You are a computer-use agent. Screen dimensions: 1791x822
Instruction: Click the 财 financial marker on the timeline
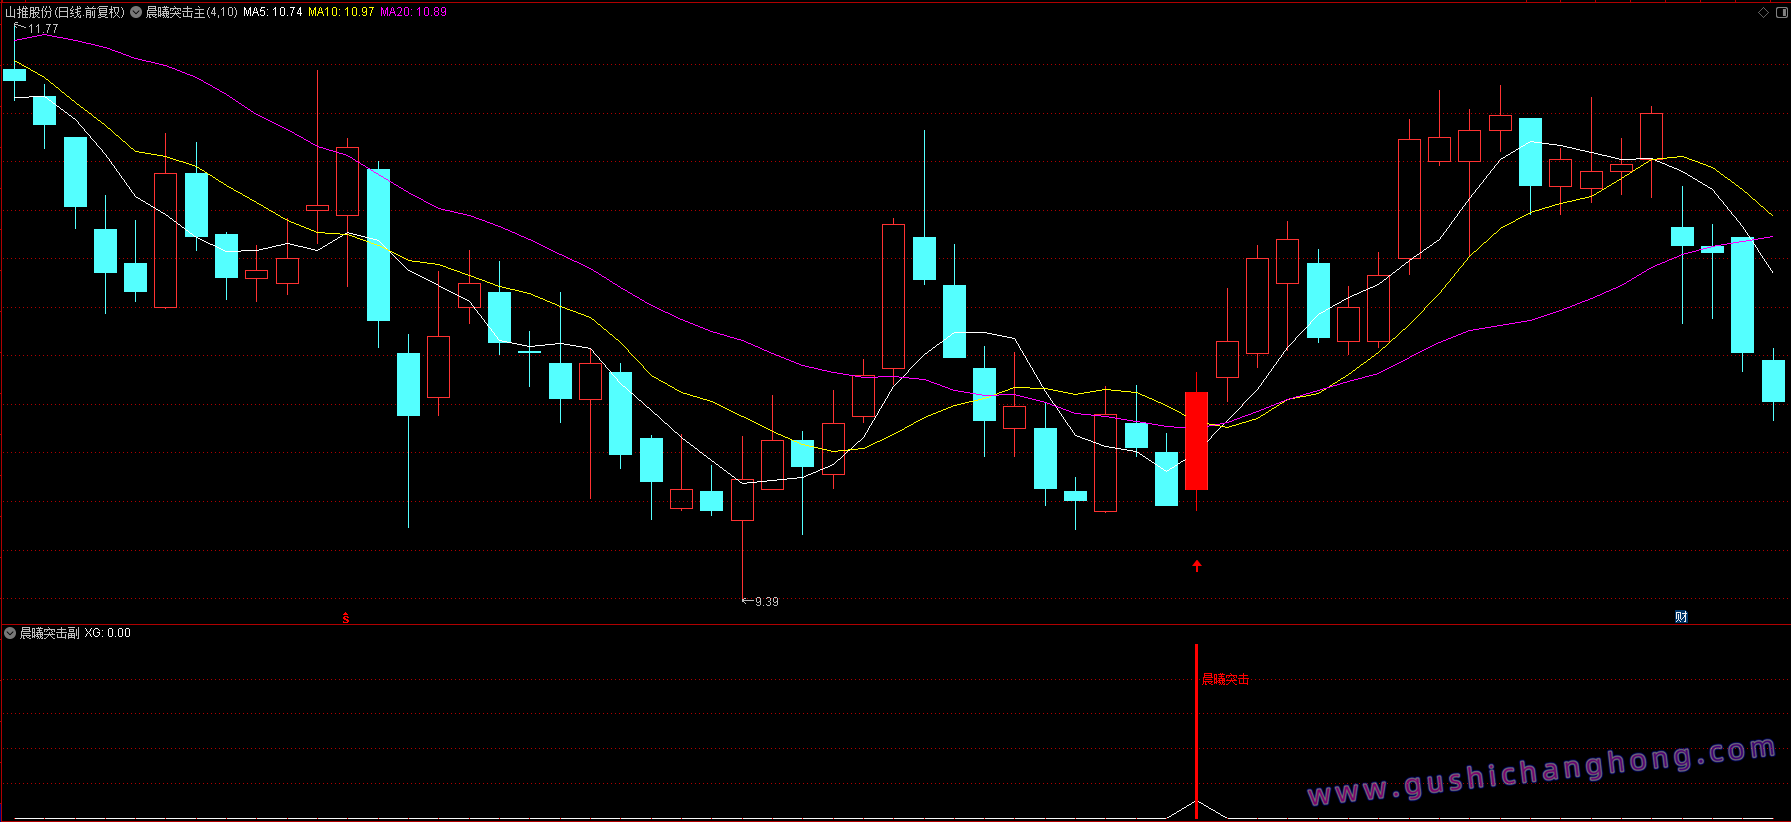tap(1681, 617)
